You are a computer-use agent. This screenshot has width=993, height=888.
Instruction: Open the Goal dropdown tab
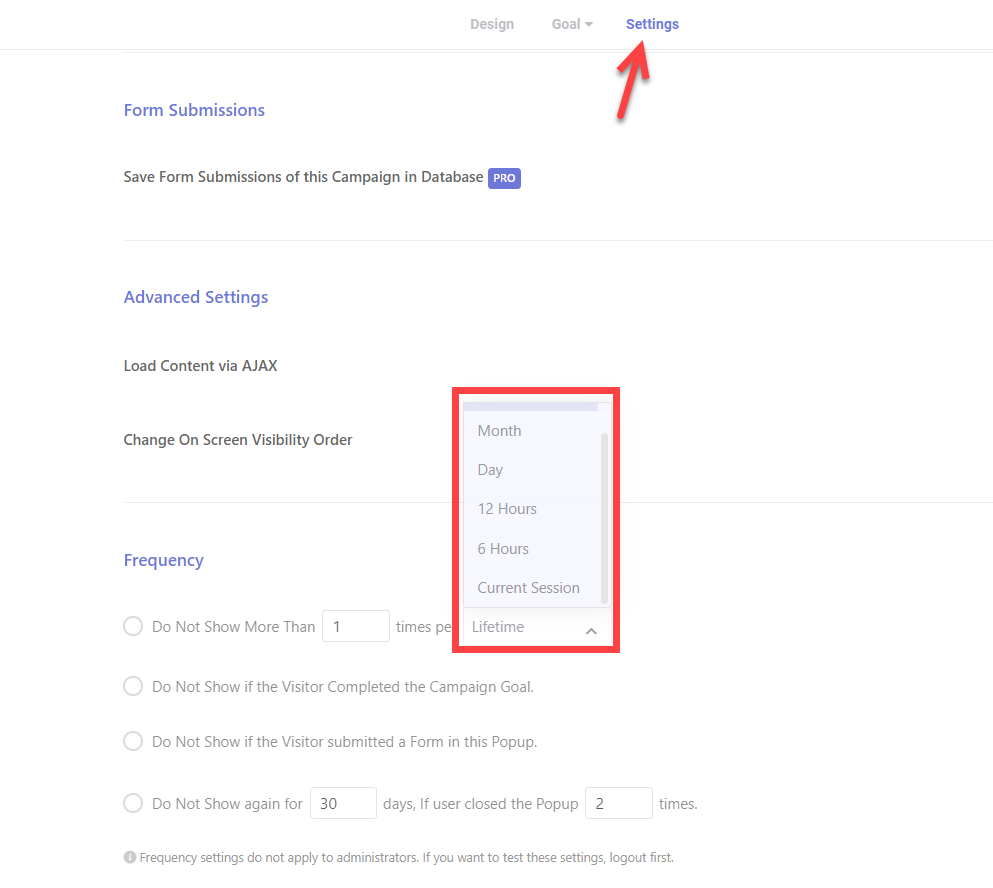572,24
